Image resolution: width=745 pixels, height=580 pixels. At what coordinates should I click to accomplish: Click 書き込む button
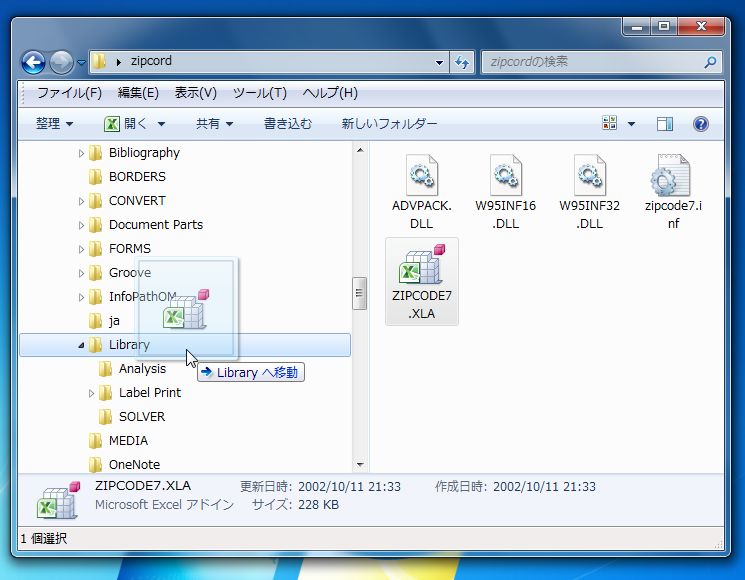(287, 124)
